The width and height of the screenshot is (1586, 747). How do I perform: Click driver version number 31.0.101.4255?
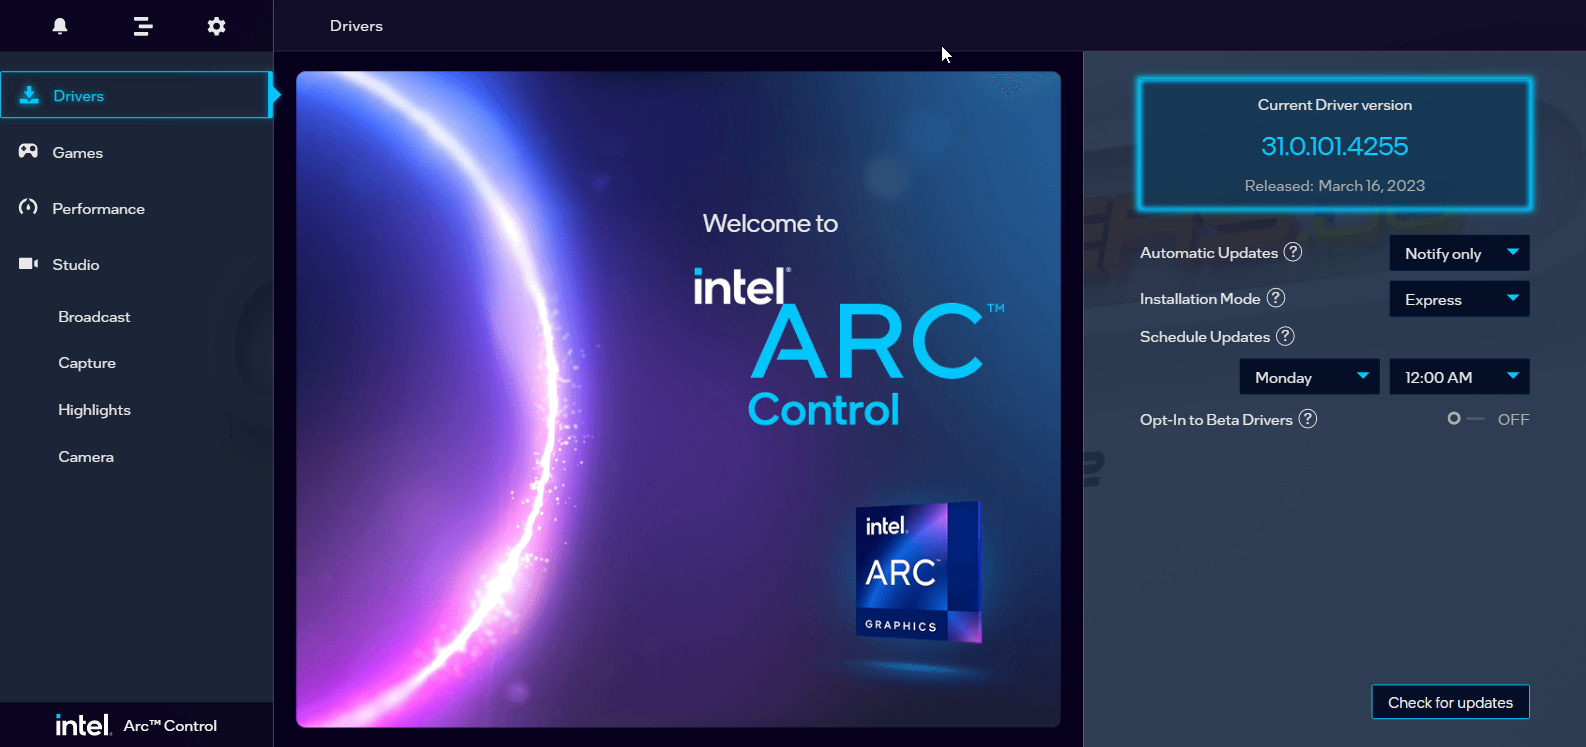tap(1334, 146)
